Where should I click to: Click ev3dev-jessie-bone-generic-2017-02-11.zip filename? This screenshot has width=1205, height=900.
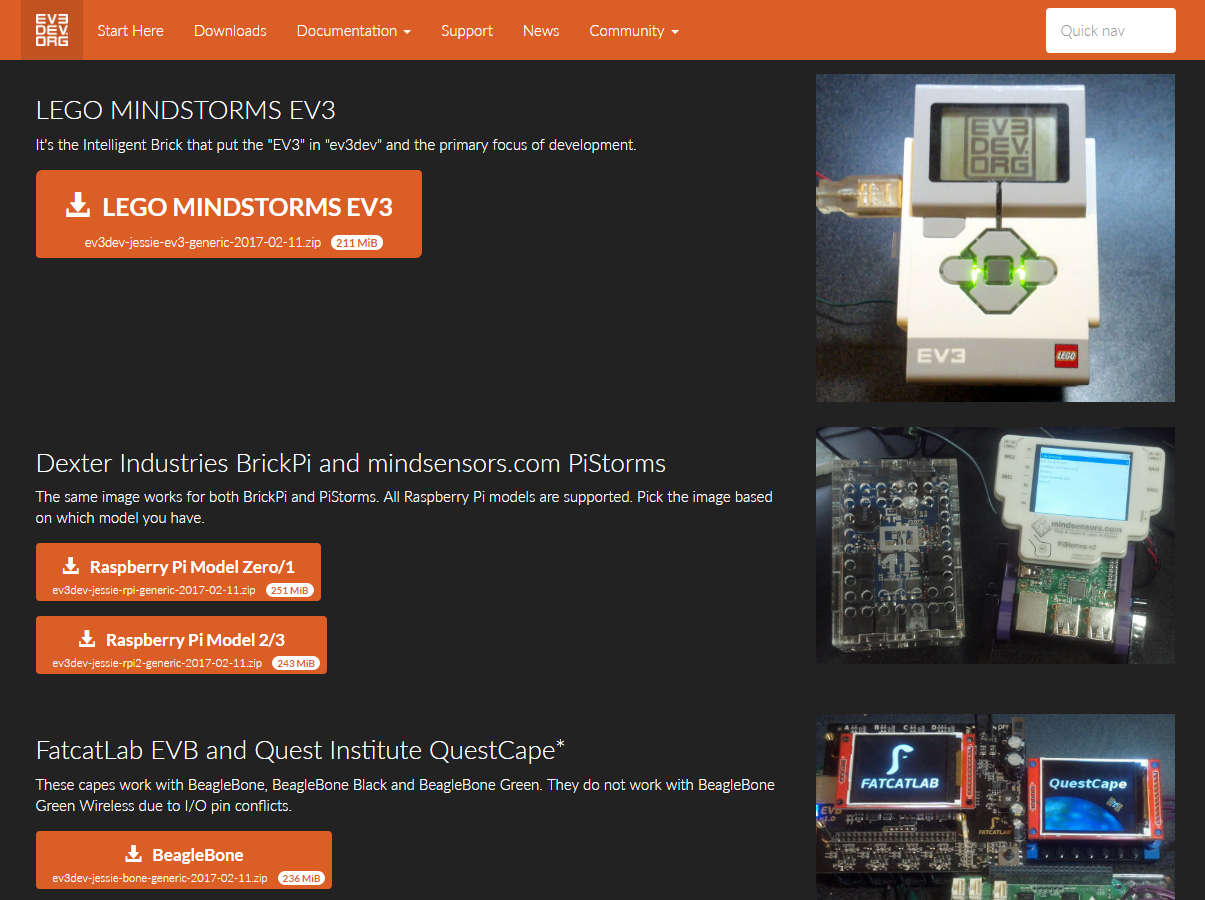pyautogui.click(x=160, y=878)
